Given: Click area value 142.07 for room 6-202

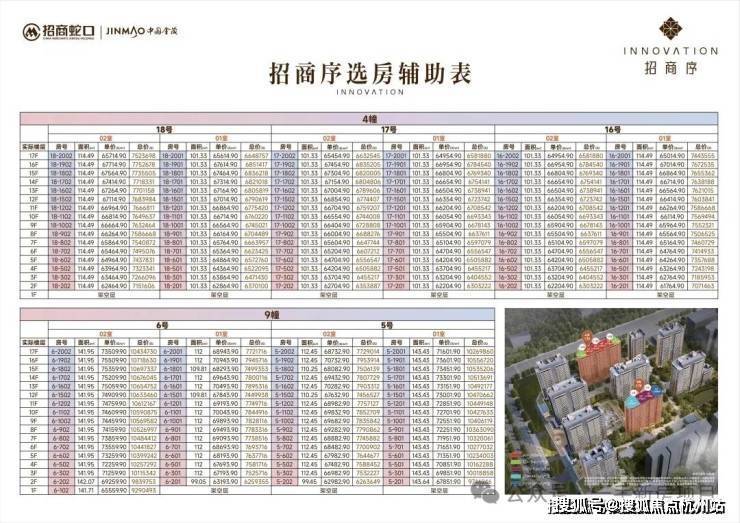Looking at the screenshot, I should 86,482.
